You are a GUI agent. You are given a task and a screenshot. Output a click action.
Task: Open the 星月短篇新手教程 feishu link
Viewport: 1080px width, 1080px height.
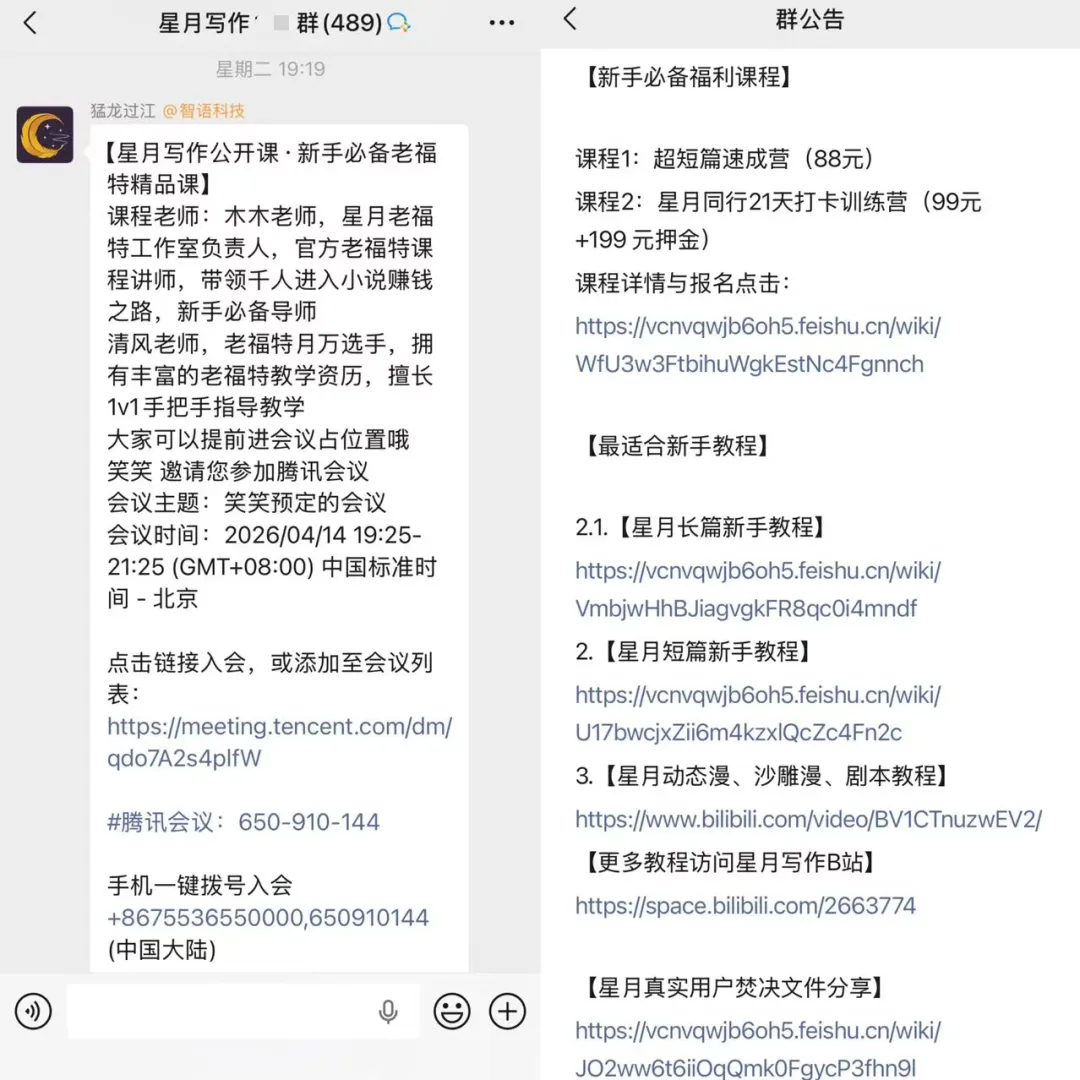tap(758, 714)
